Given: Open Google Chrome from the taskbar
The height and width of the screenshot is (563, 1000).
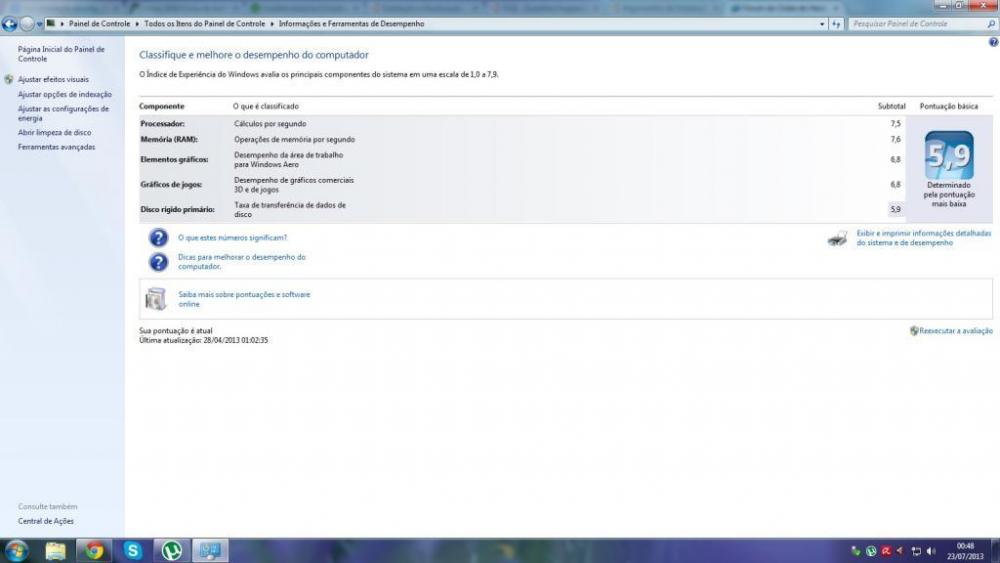Looking at the screenshot, I should (x=94, y=550).
